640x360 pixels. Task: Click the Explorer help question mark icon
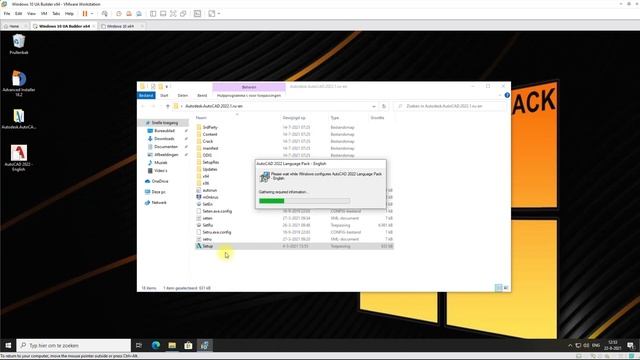click(507, 95)
